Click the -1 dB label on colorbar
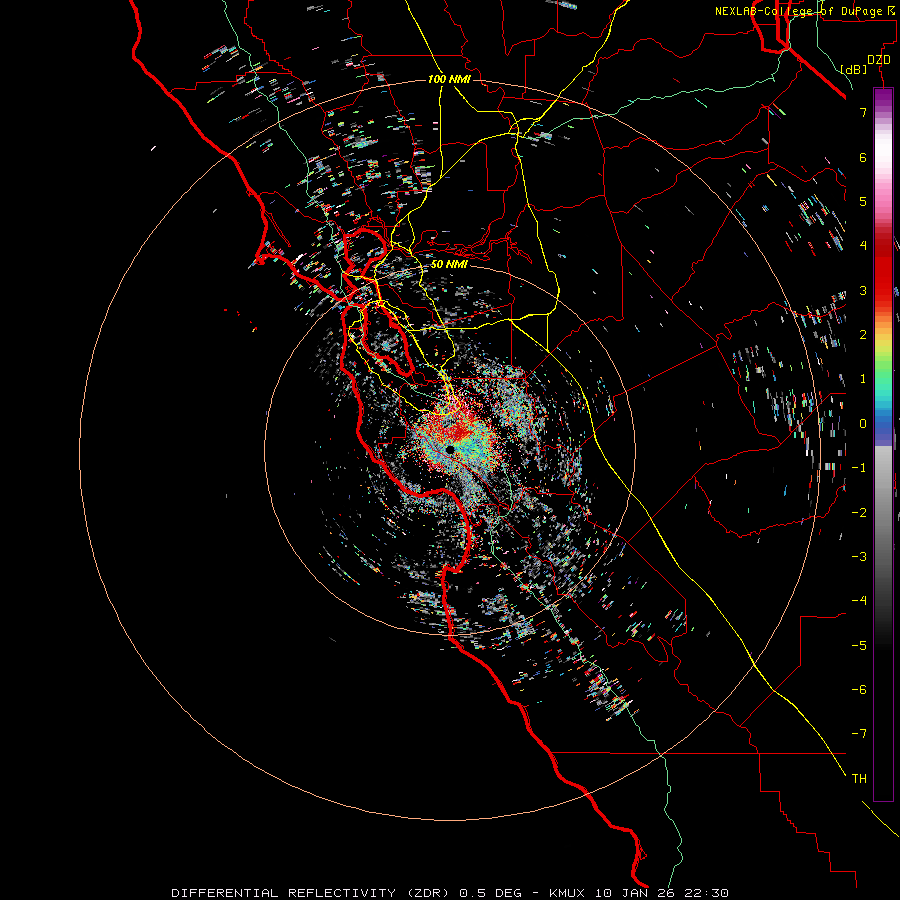Screen dimensions: 900x900 (859, 468)
